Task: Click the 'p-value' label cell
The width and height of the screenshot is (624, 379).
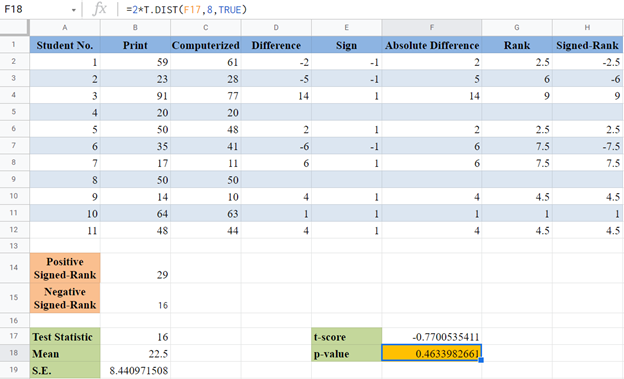Action: coord(347,353)
